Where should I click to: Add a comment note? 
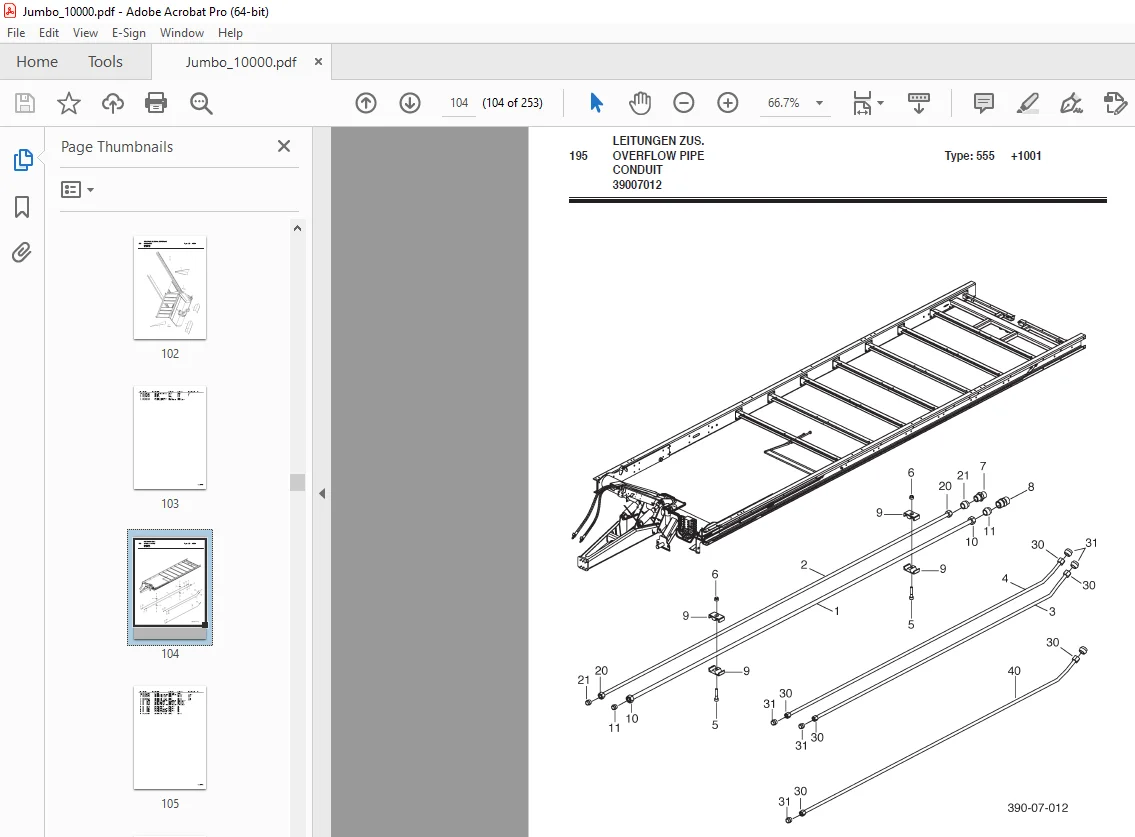pyautogui.click(x=984, y=103)
